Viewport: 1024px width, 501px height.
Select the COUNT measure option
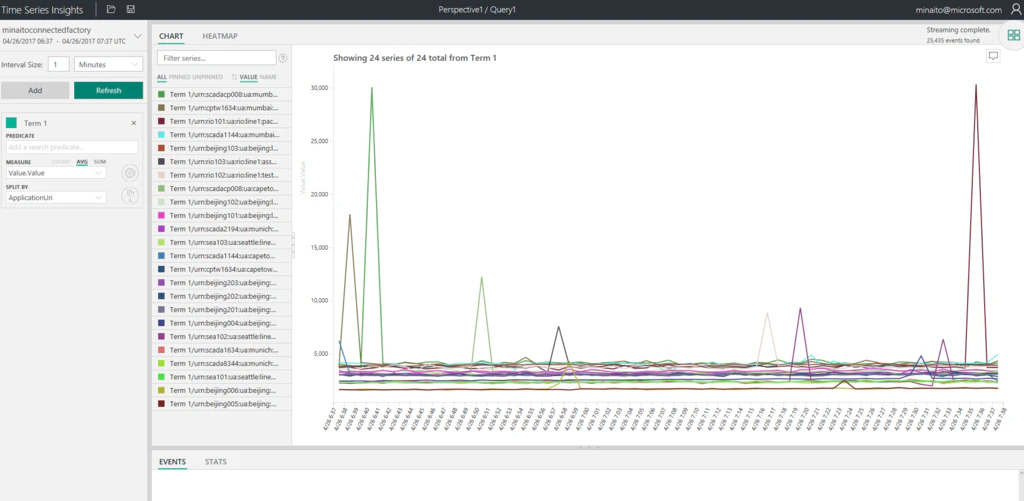tap(61, 161)
